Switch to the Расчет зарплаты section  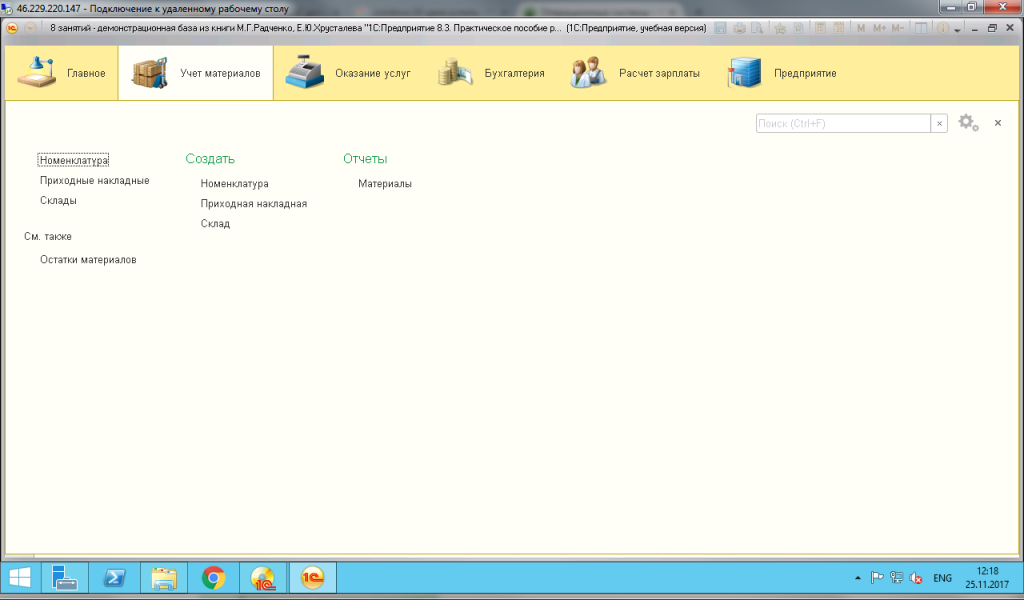pos(634,73)
